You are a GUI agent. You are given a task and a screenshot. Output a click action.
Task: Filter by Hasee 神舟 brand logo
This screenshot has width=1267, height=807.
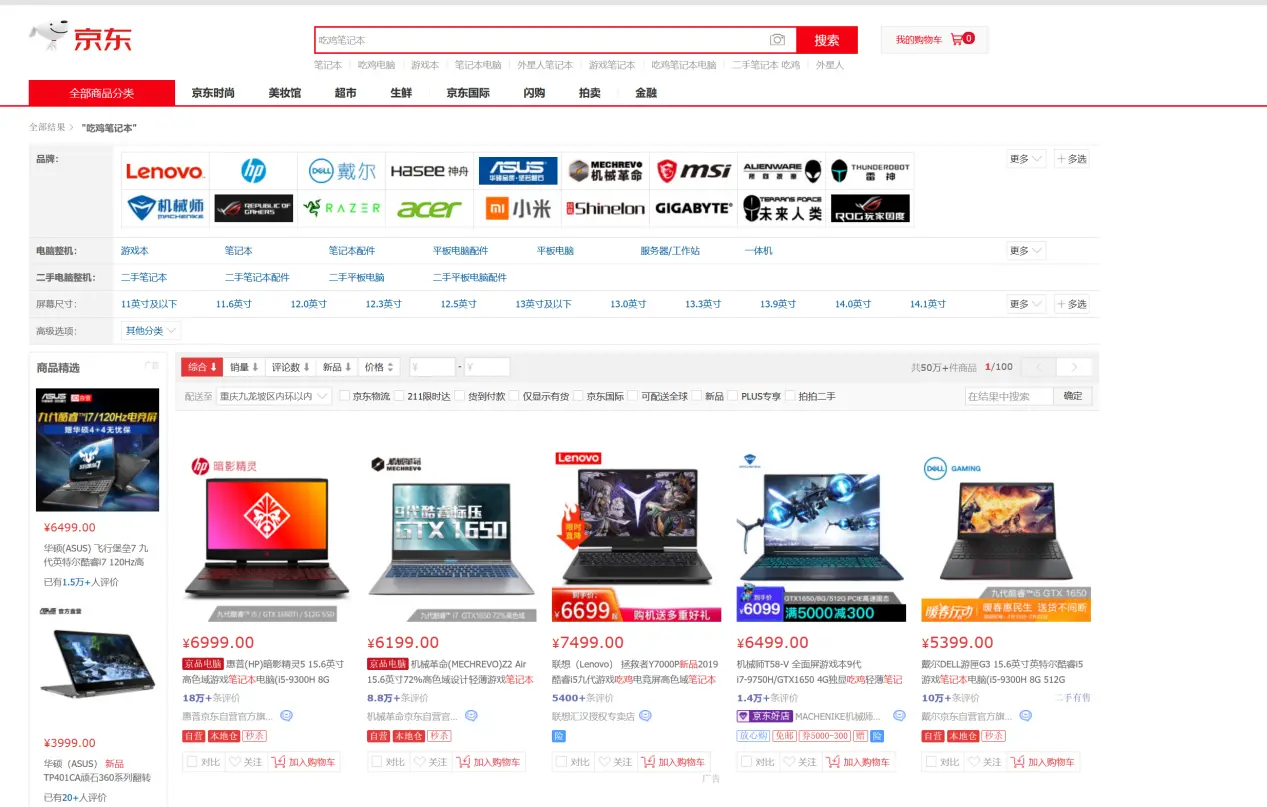[x=430, y=171]
